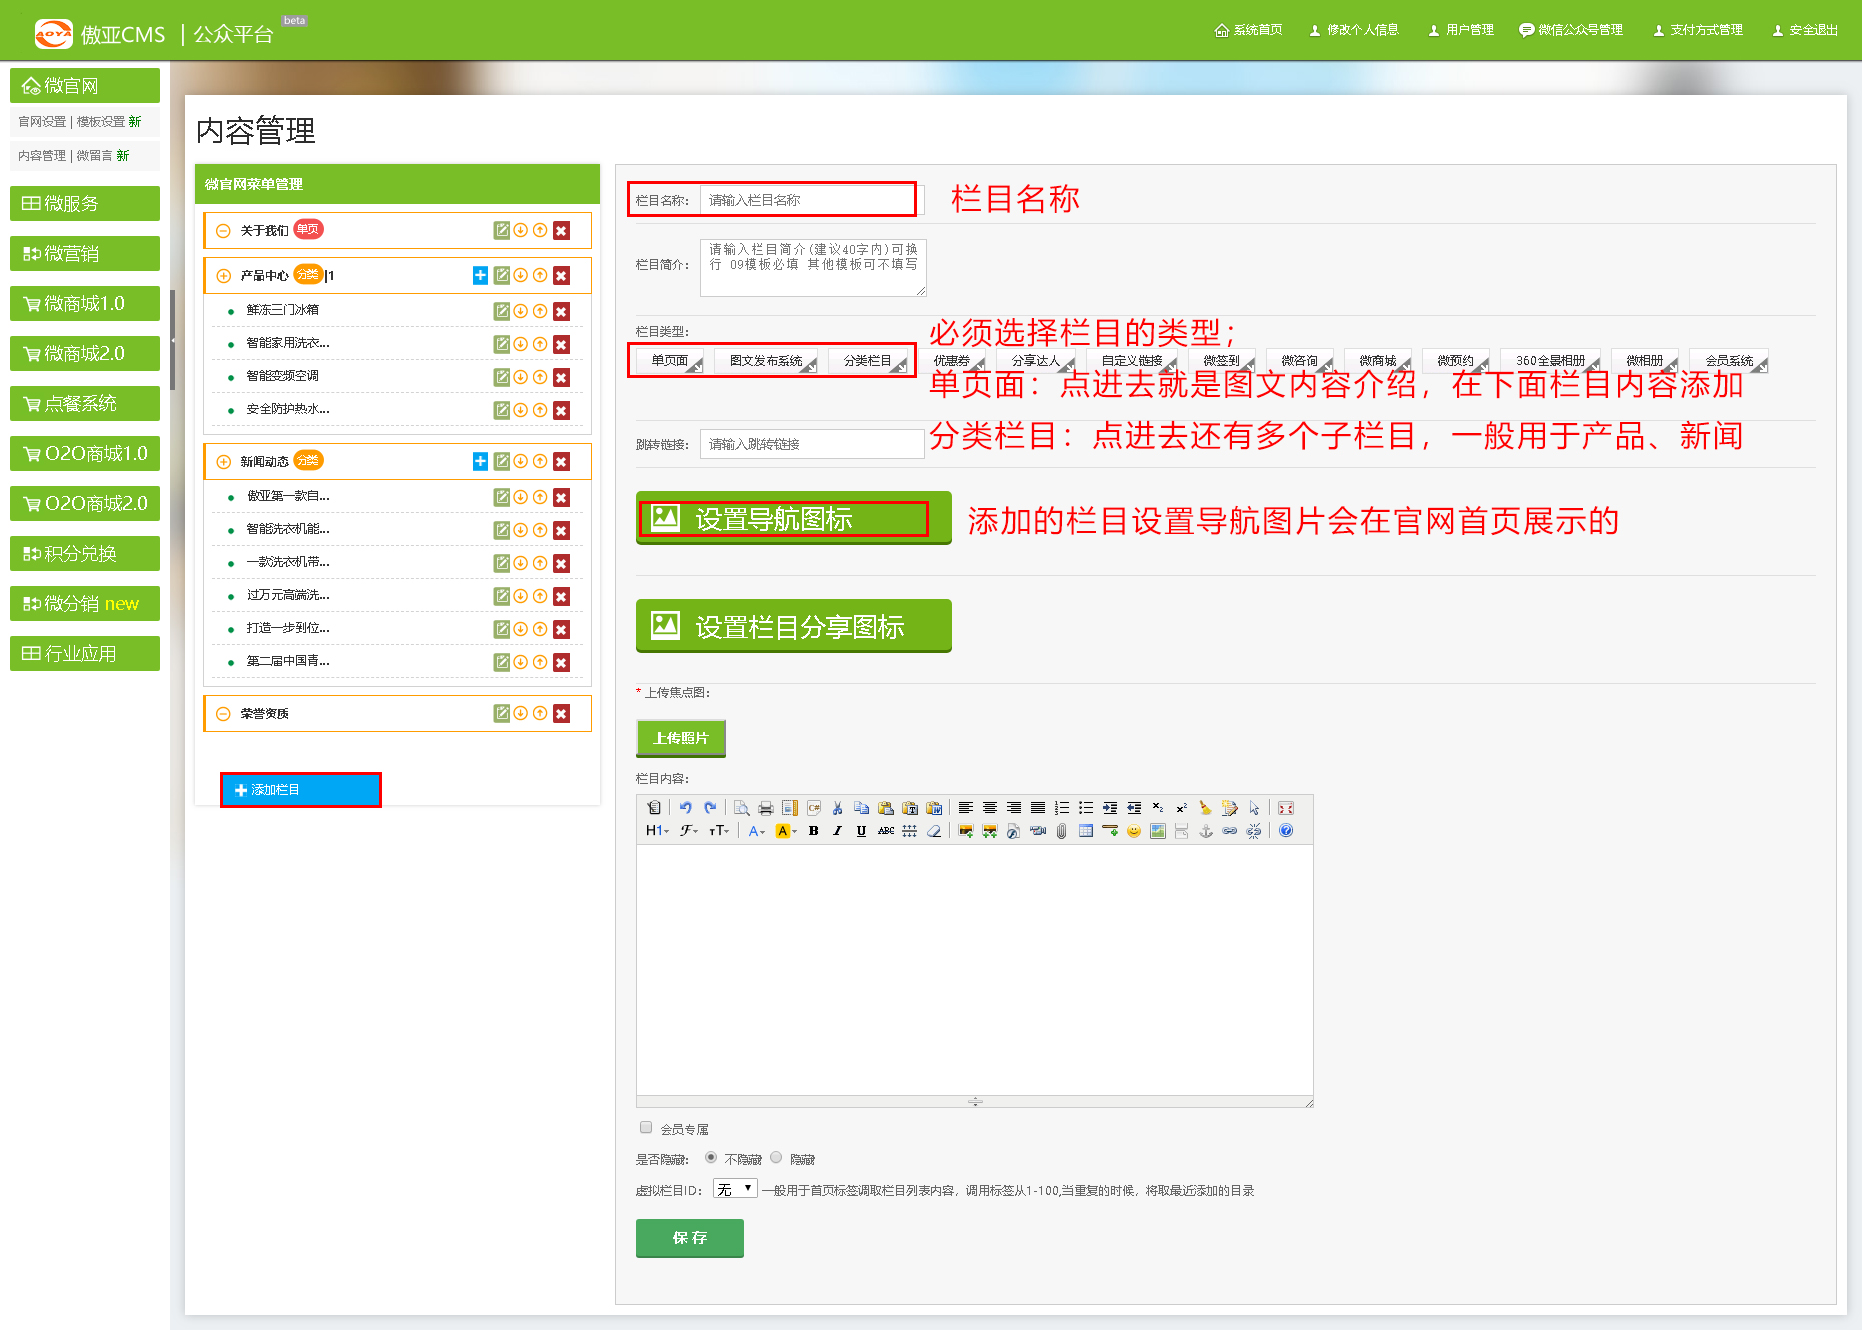Click the 栏目名称 input field
The image size is (1862, 1330).
(x=806, y=200)
